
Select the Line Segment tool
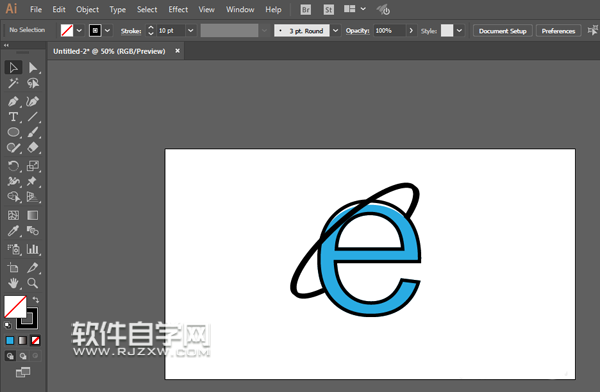[x=33, y=117]
